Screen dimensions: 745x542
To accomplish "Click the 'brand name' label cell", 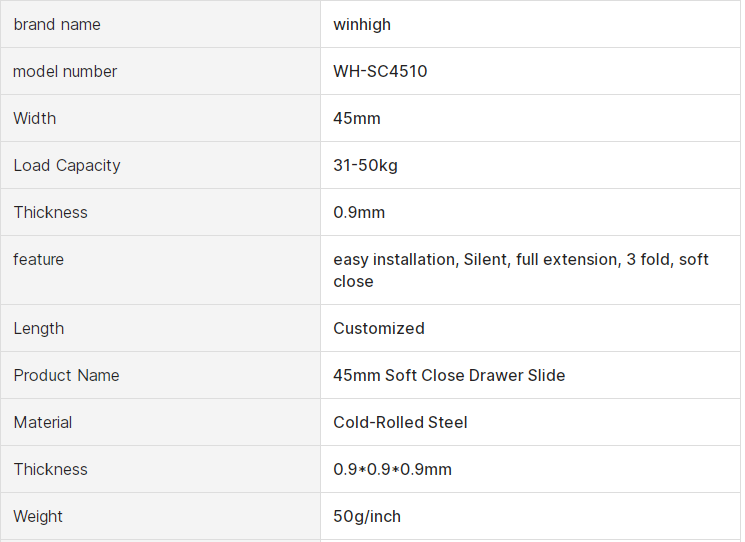I will tap(57, 24).
